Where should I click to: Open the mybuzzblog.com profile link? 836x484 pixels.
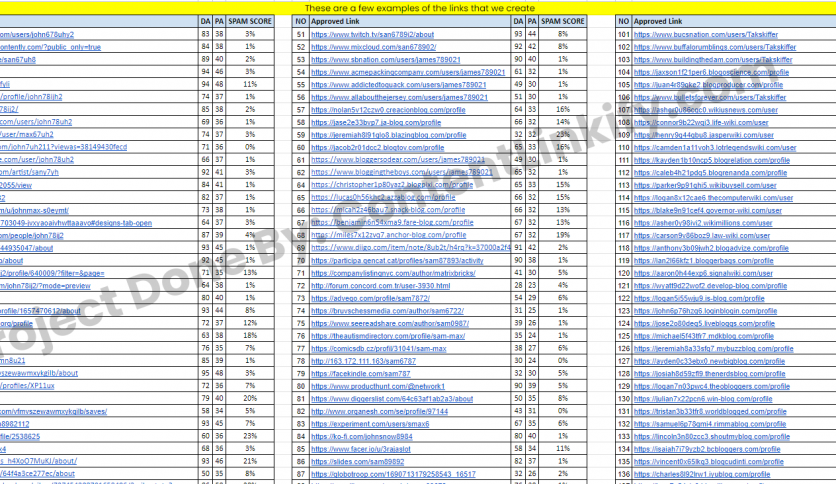713,349
